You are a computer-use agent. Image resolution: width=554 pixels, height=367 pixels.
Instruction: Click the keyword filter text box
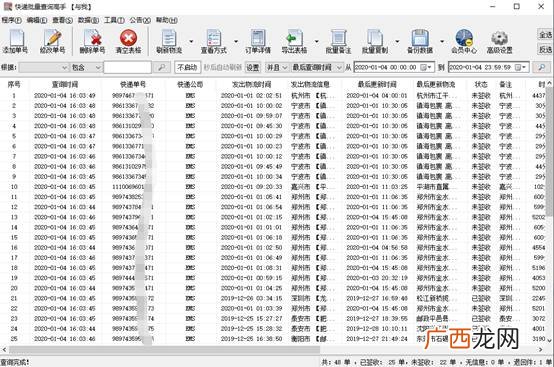coord(128,67)
